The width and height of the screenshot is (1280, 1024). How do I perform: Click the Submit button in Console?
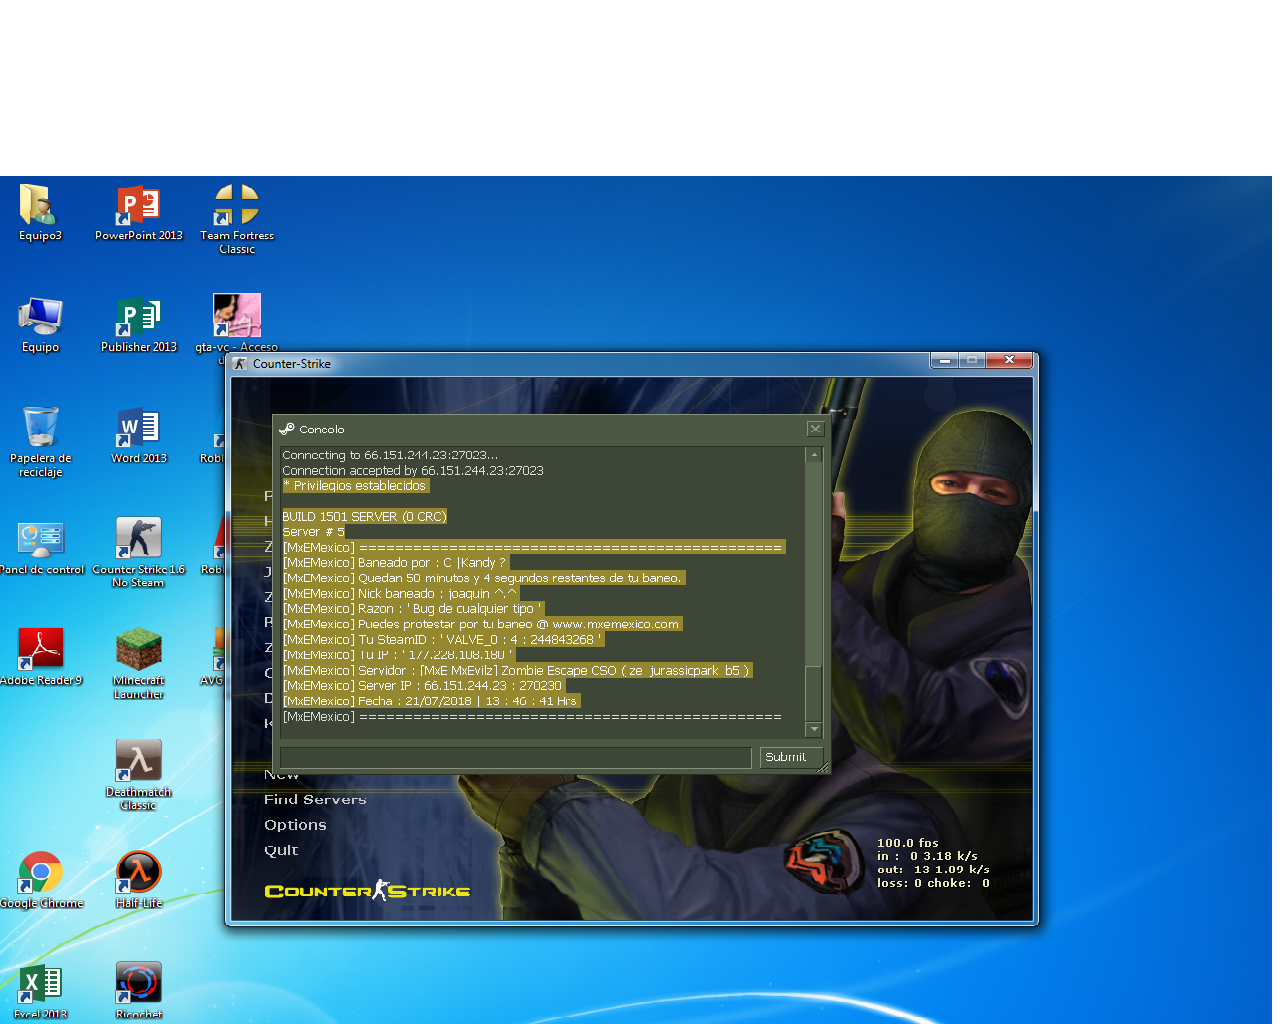click(791, 758)
